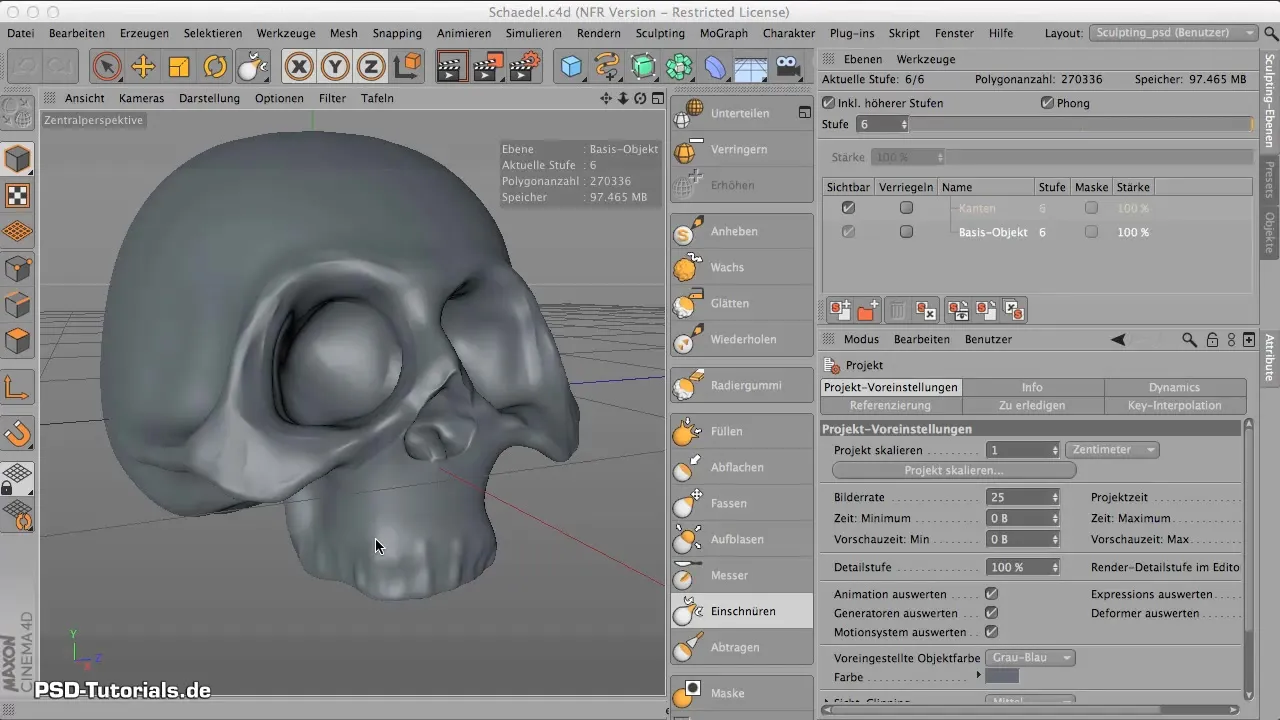Toggle the X axis lock

pyautogui.click(x=299, y=67)
